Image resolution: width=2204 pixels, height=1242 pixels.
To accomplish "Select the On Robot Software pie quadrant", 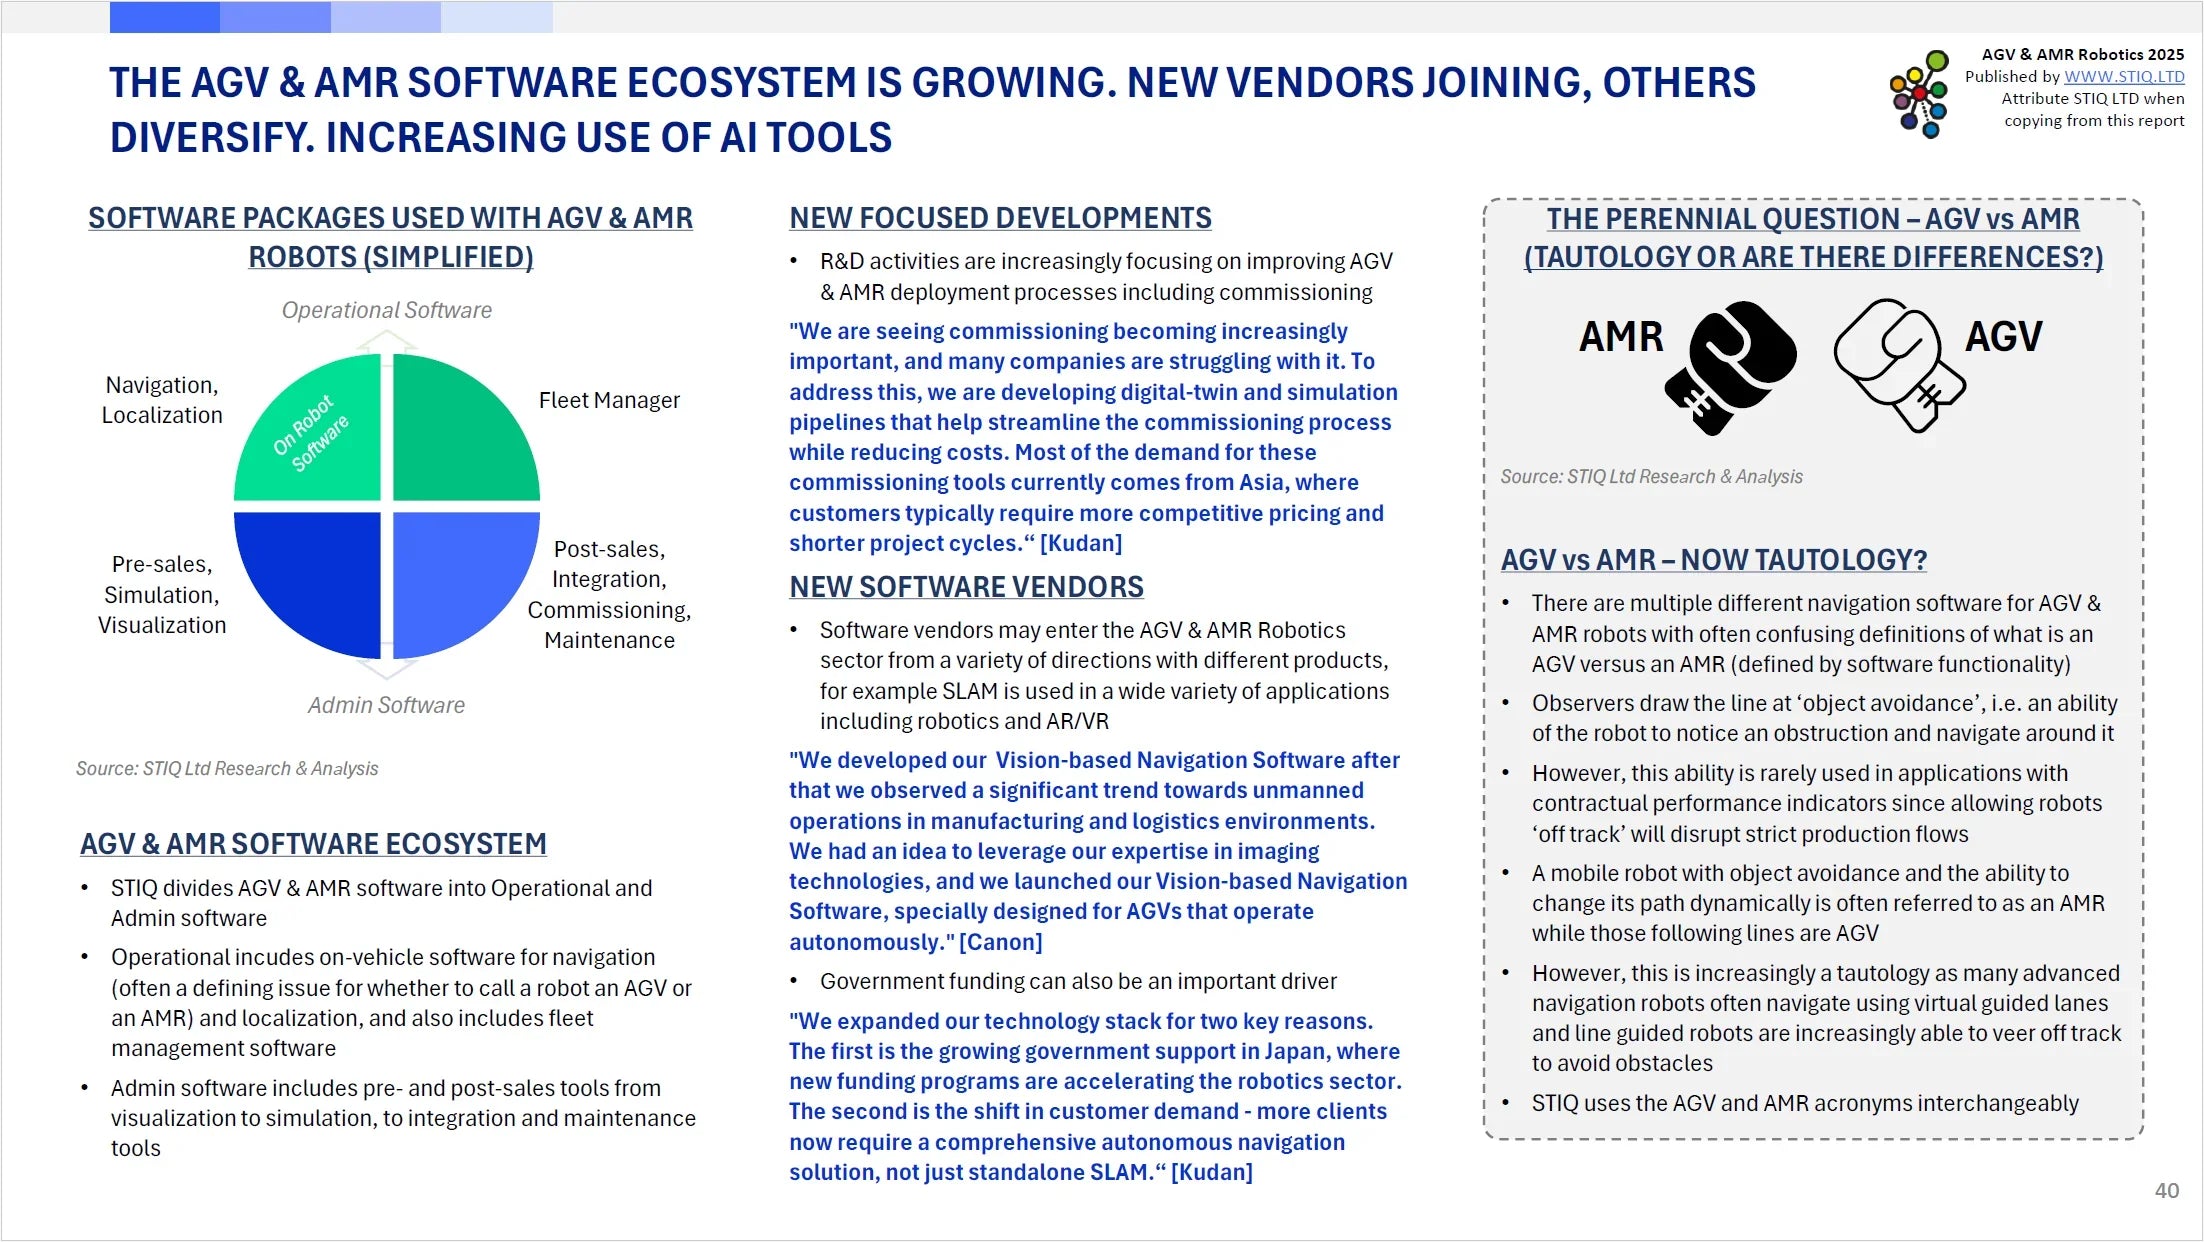I will coord(318,435).
